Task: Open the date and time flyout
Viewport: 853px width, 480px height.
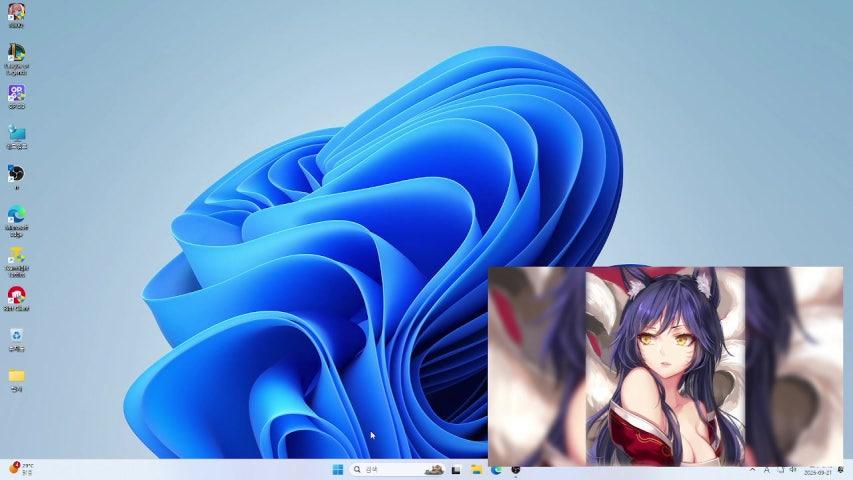Action: (817, 470)
